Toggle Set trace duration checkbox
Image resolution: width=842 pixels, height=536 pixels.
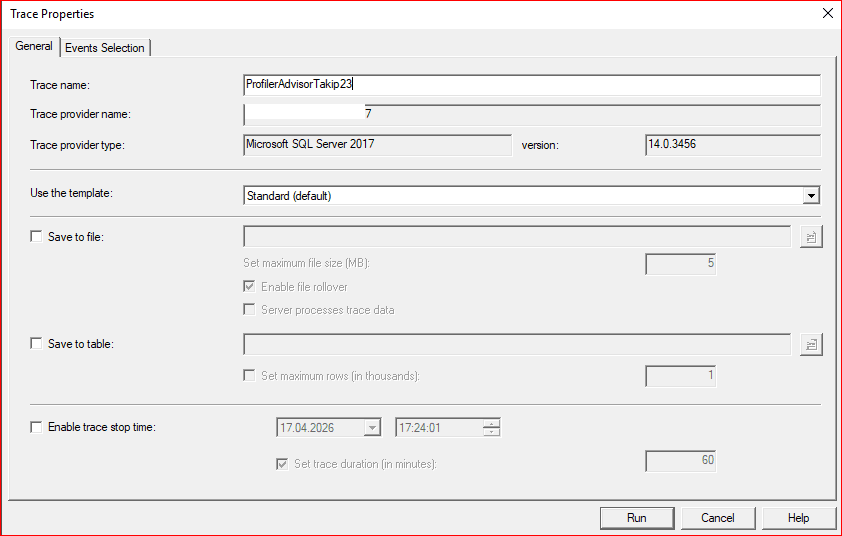[x=282, y=464]
